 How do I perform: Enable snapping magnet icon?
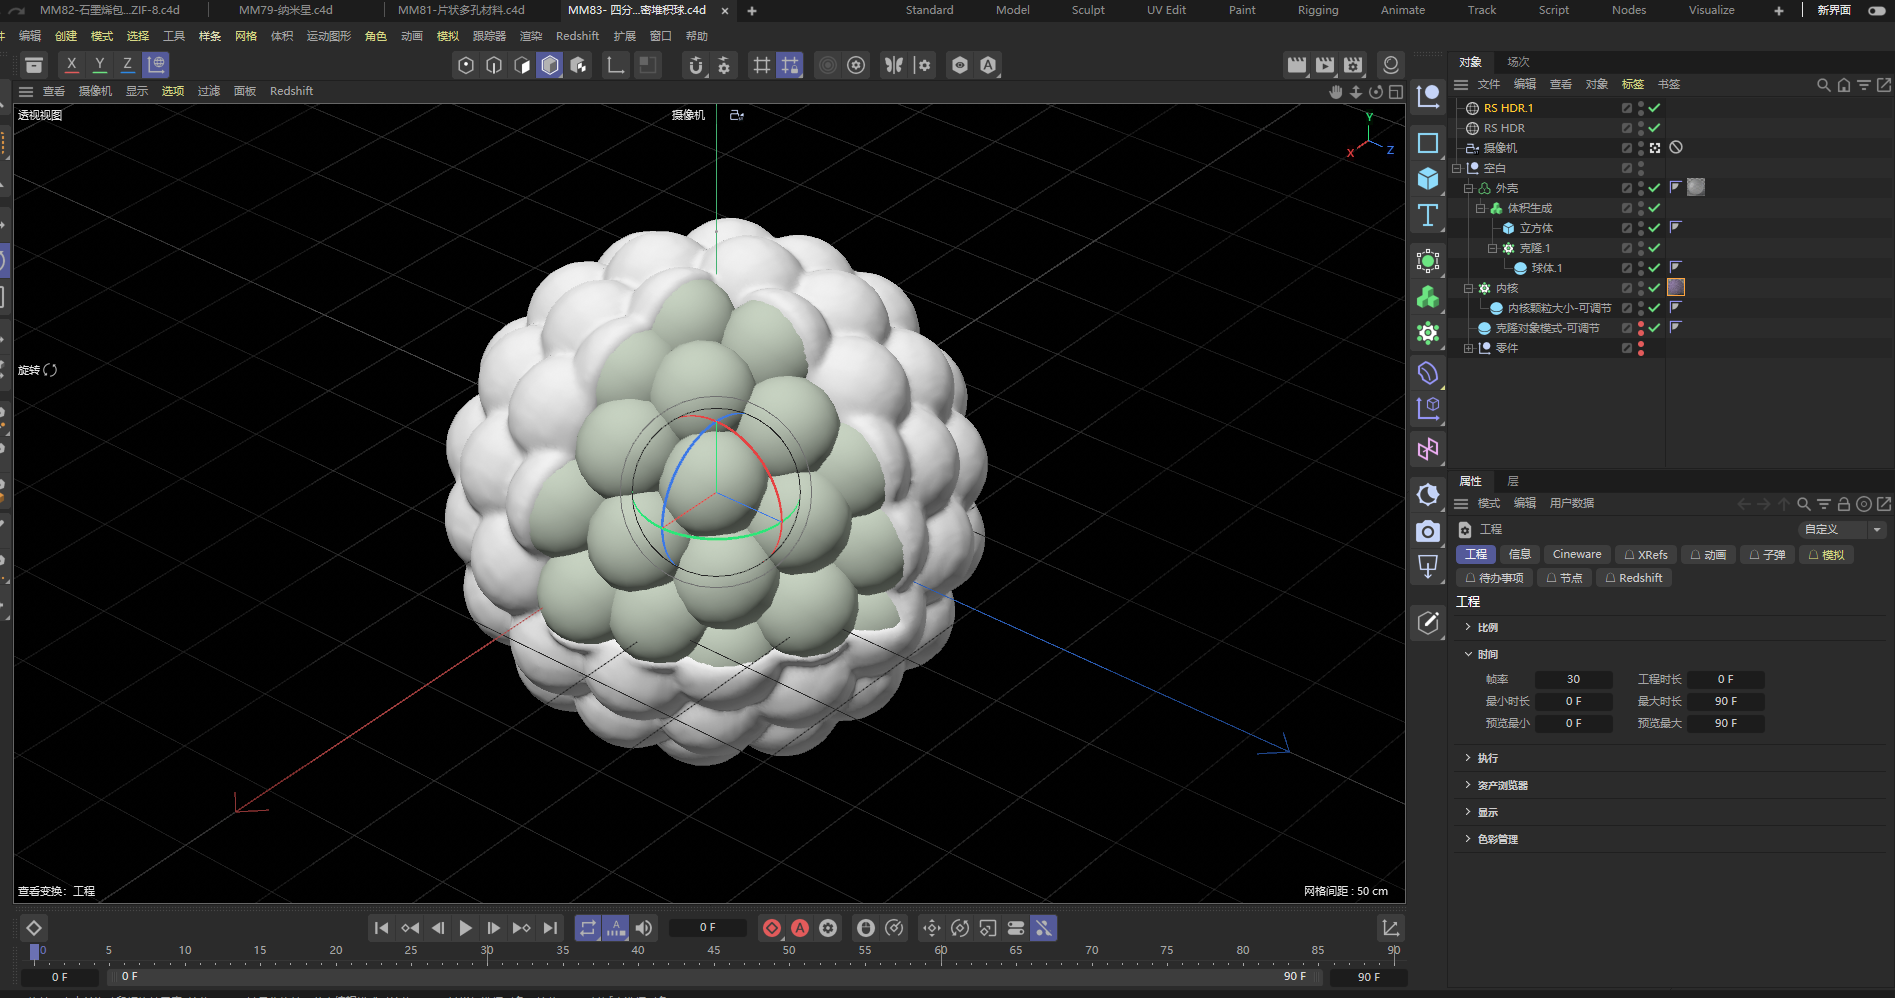[696, 65]
